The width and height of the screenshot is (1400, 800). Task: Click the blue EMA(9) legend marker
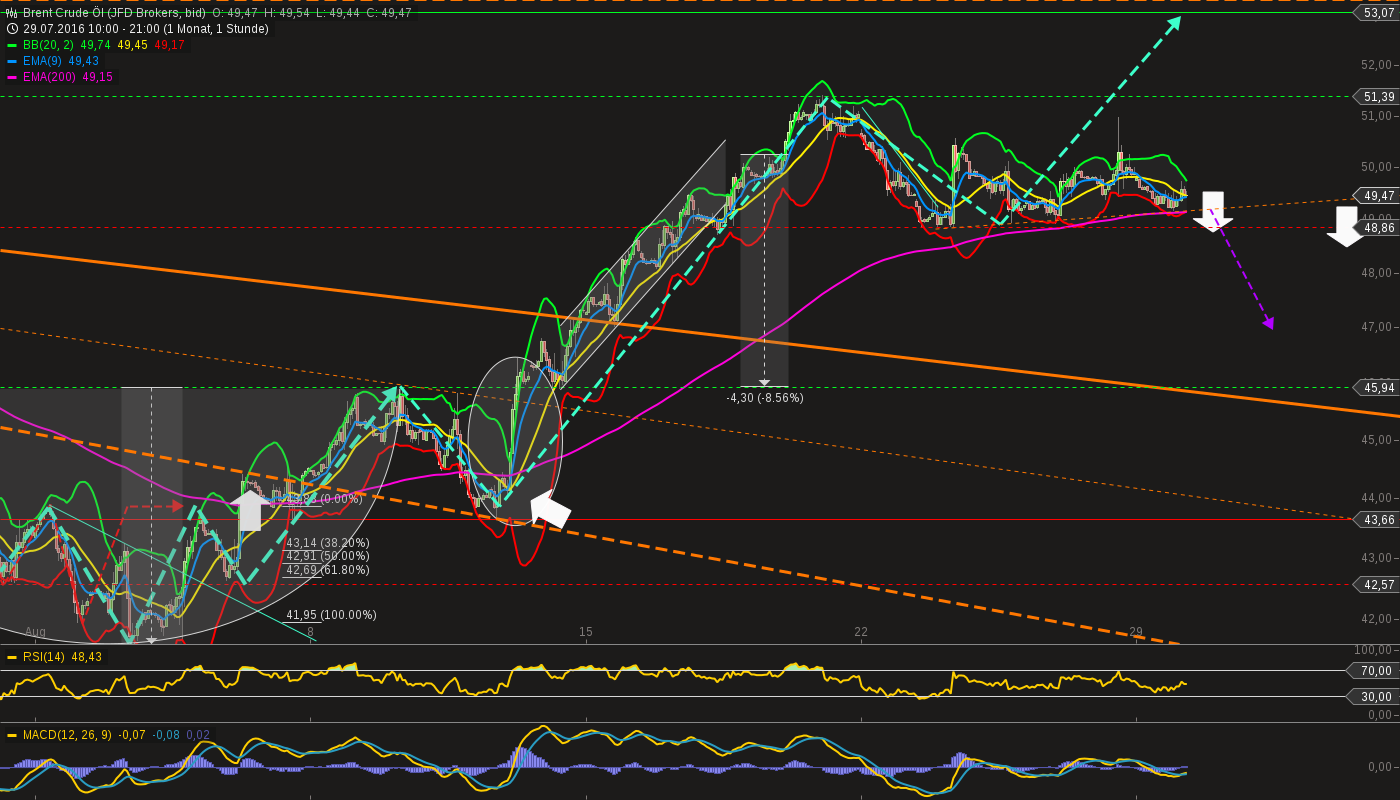12,61
